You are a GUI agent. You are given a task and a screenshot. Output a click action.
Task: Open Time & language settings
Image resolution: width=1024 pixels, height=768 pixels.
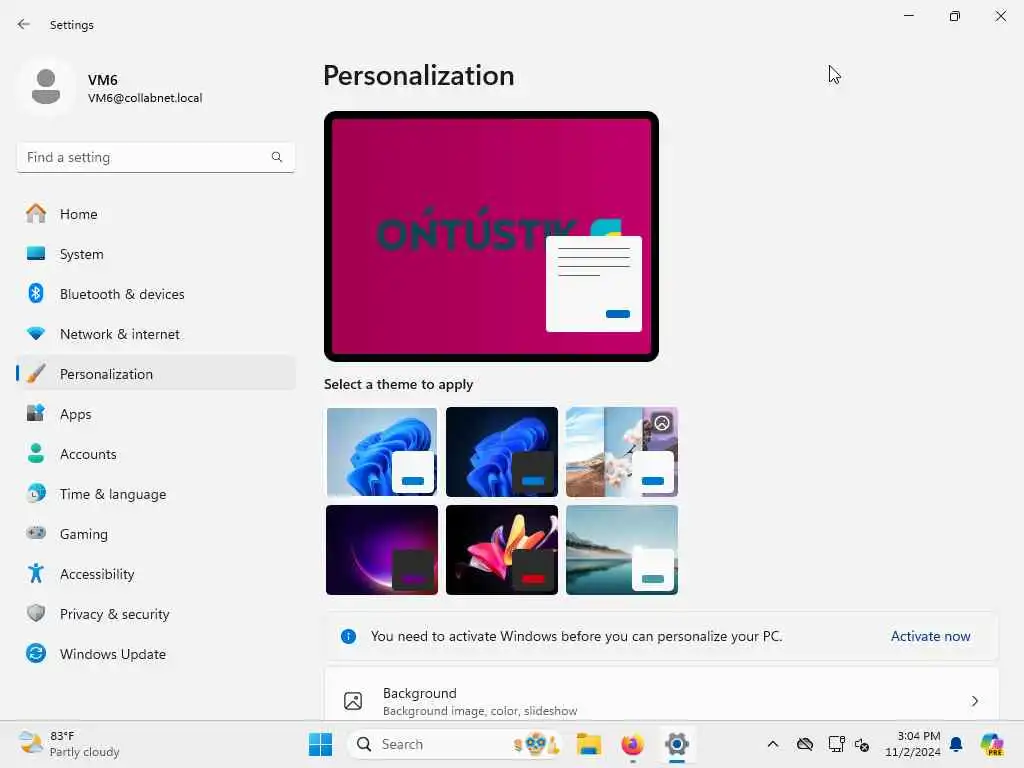[156, 494]
